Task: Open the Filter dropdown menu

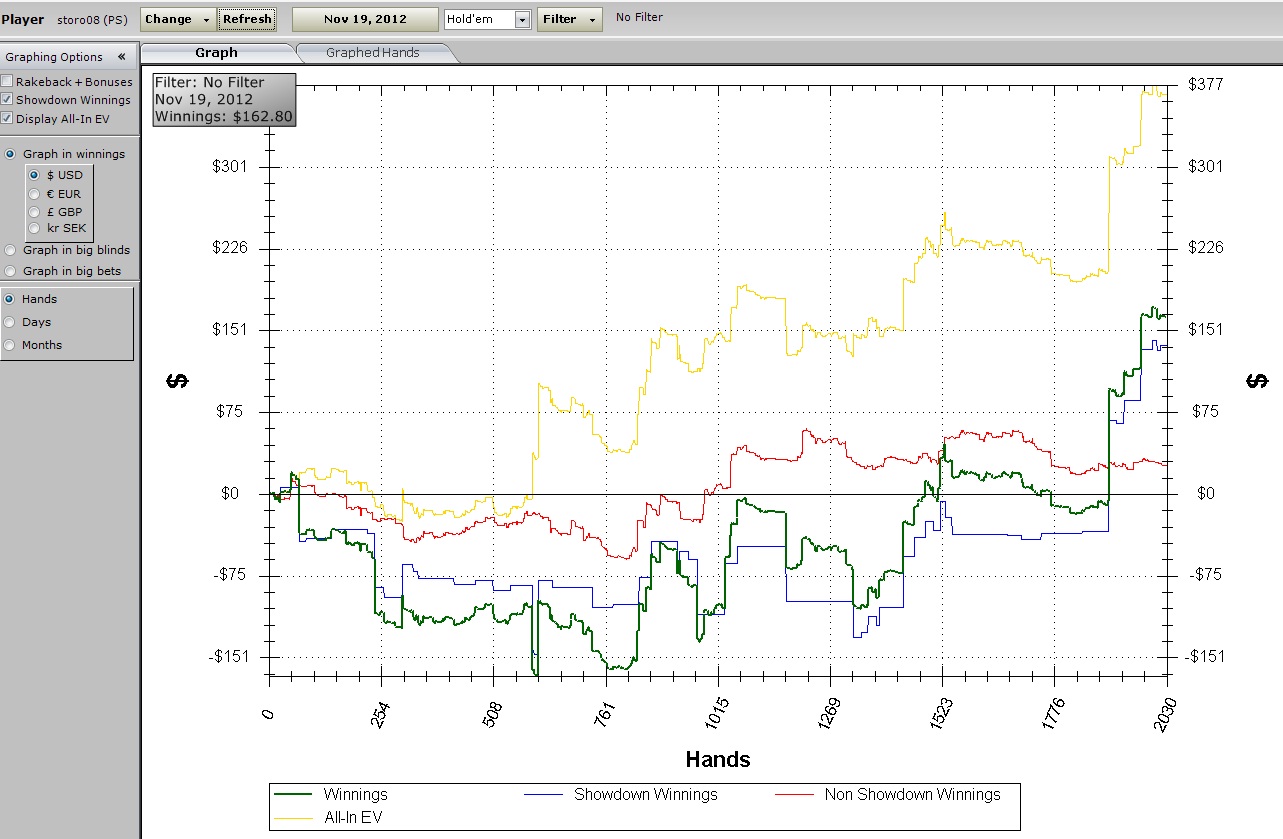Action: click(x=569, y=19)
